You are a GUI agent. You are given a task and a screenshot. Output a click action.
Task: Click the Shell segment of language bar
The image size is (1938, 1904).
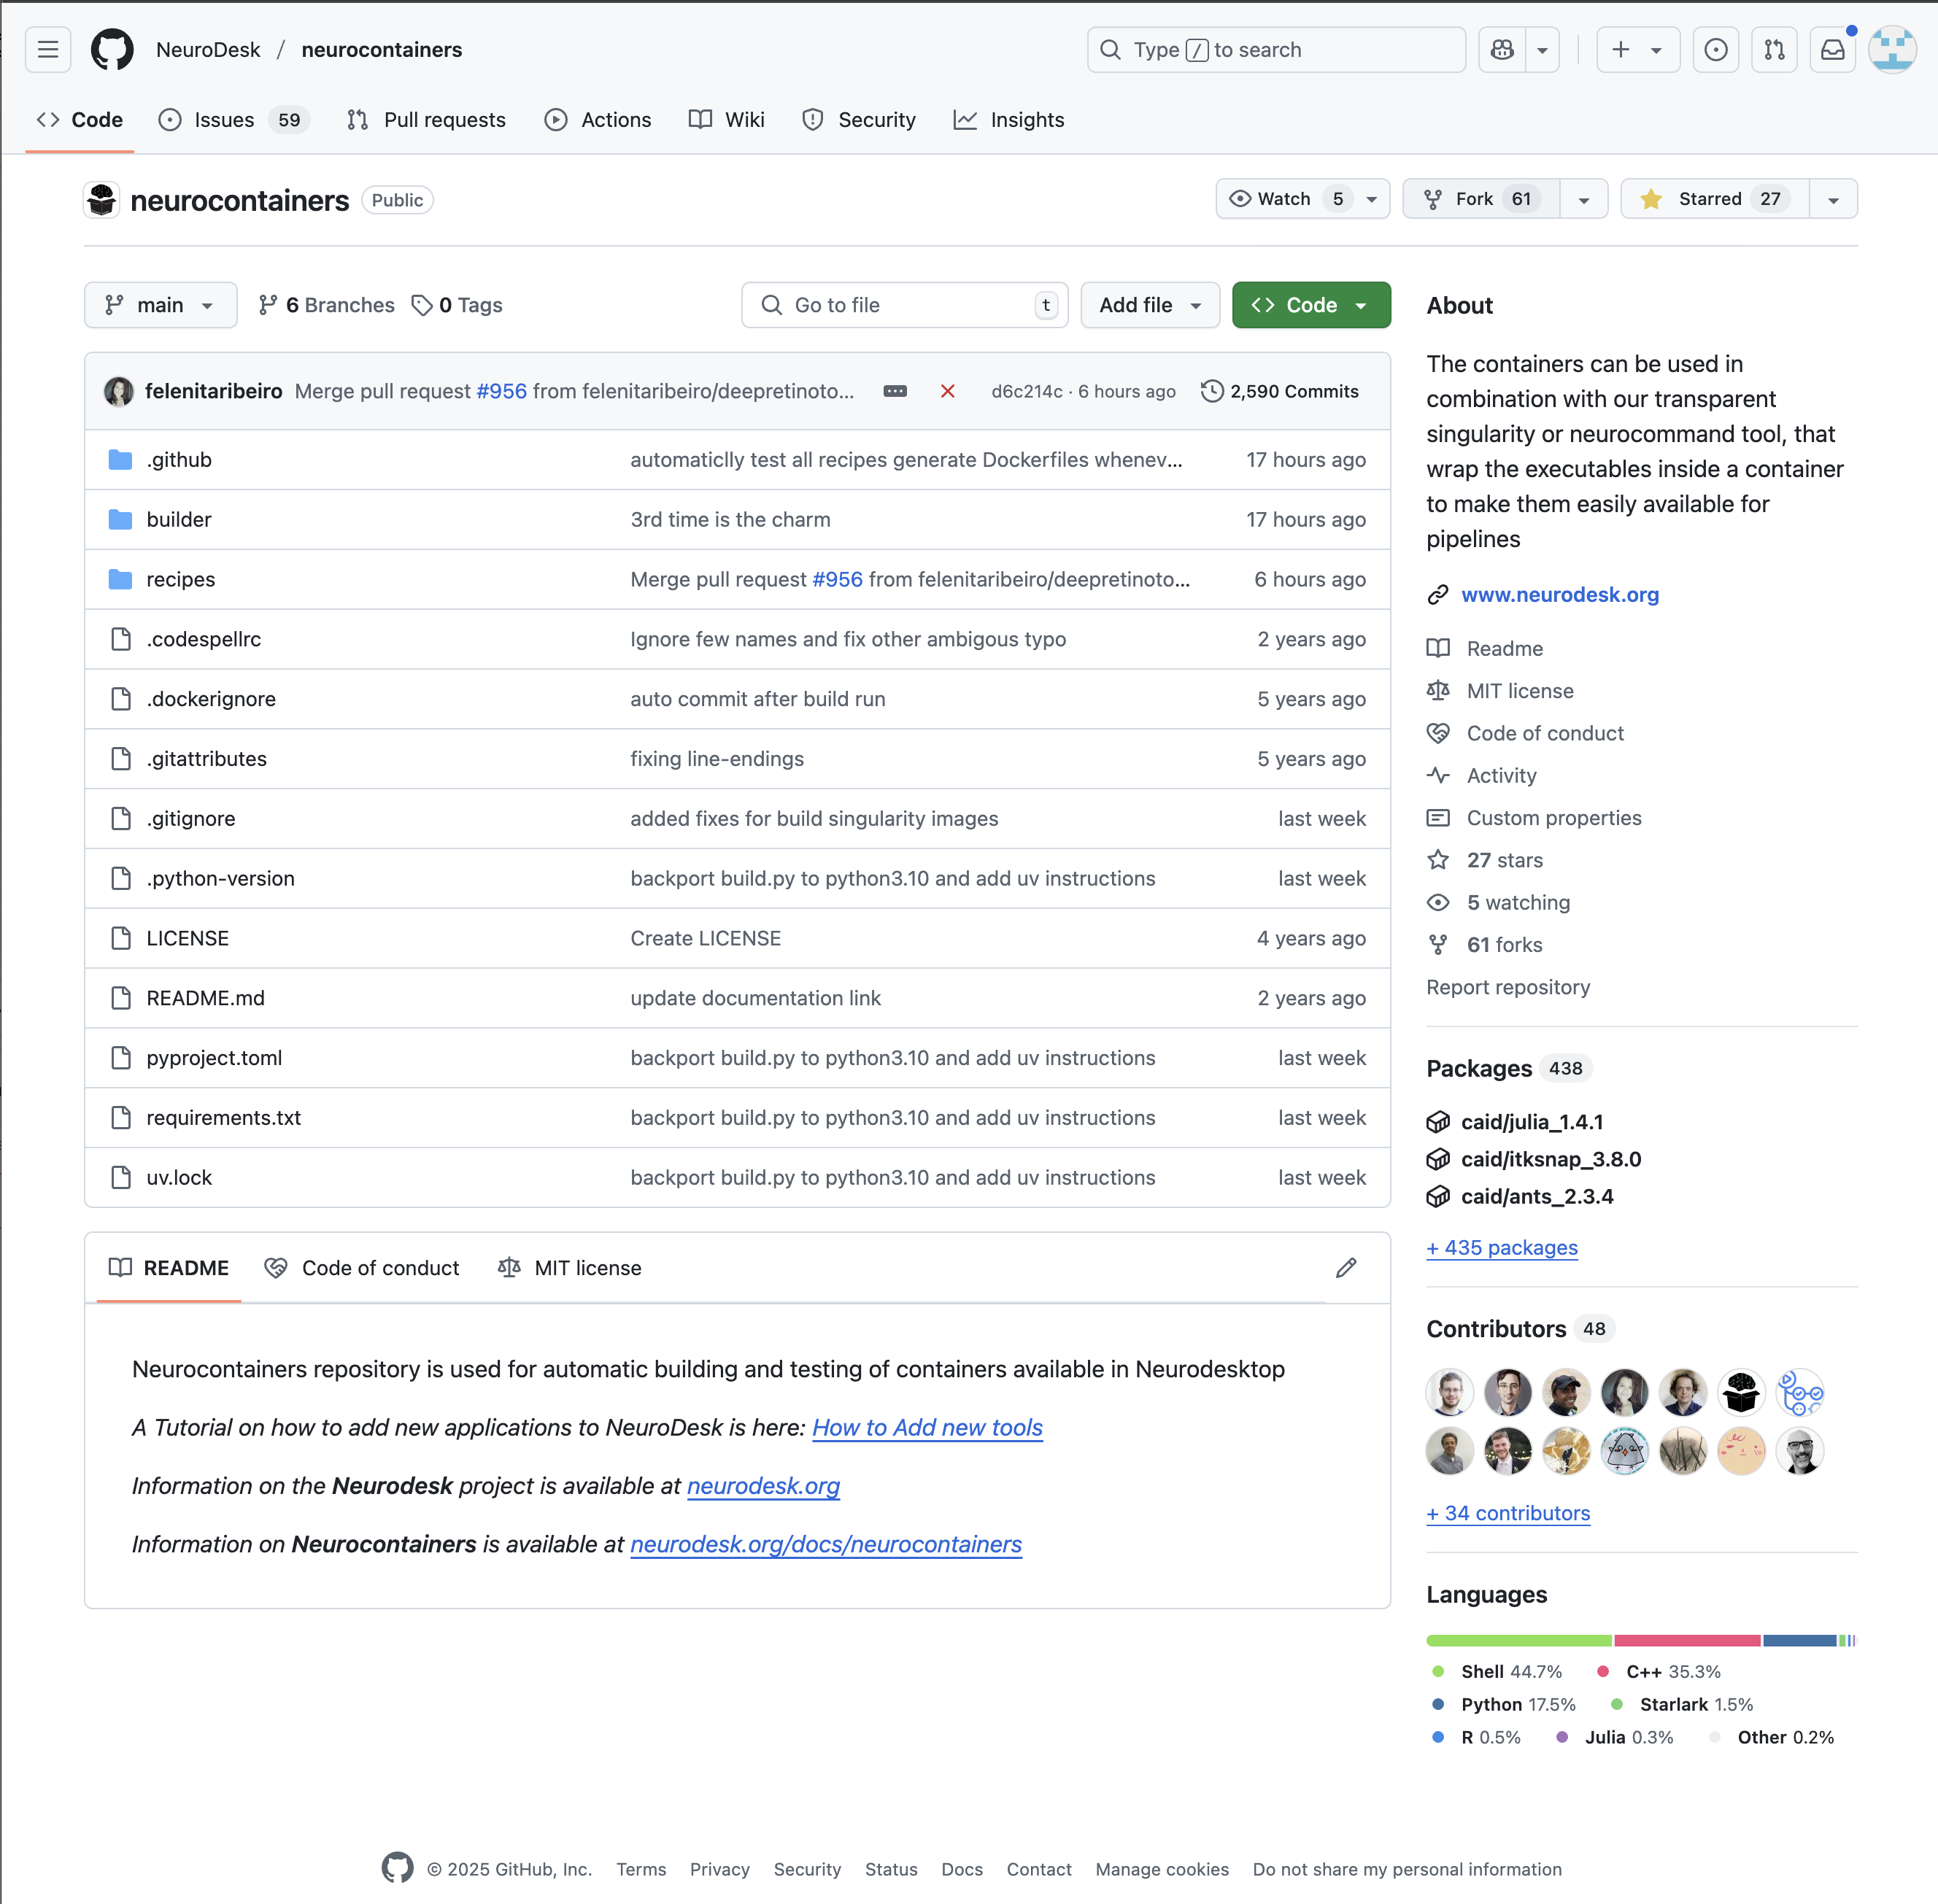1518,1640
